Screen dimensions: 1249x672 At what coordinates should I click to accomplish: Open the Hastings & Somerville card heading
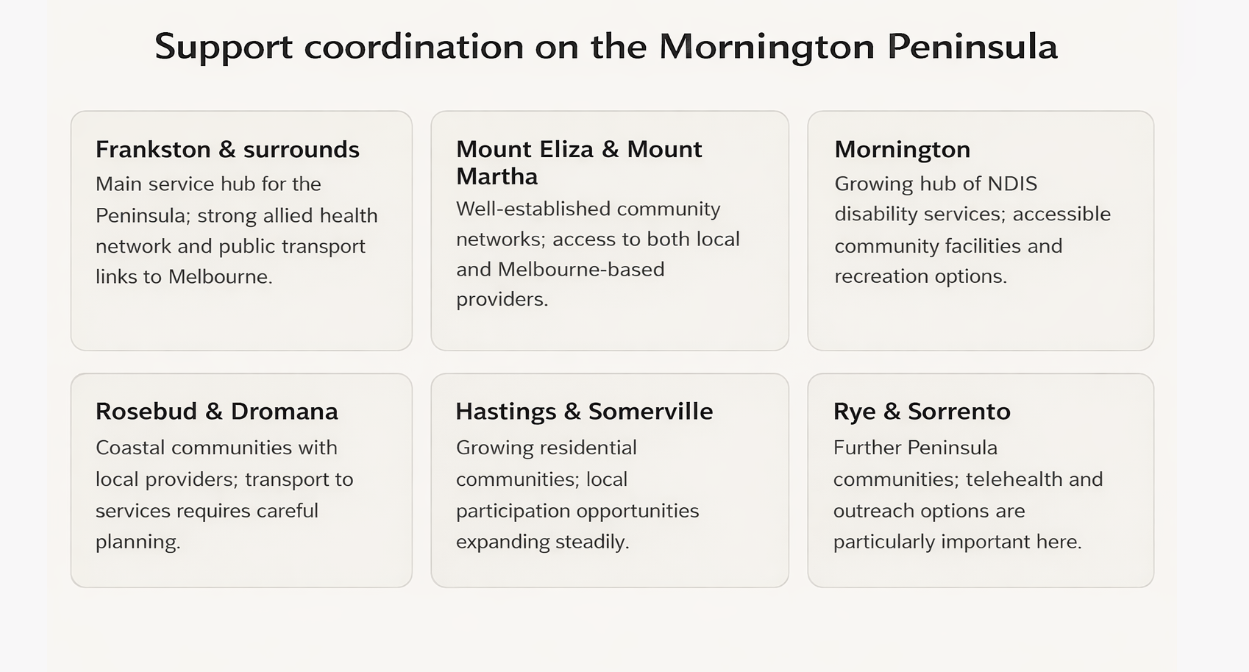pyautogui.click(x=584, y=411)
